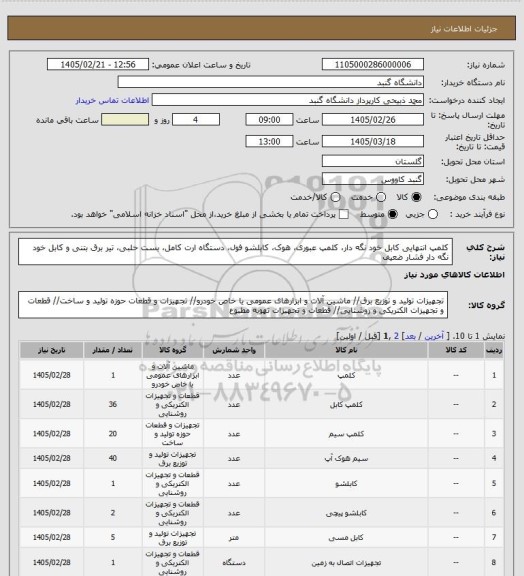Open the بعد pagination link
This screenshot has height=576, width=524.
click(x=410, y=336)
